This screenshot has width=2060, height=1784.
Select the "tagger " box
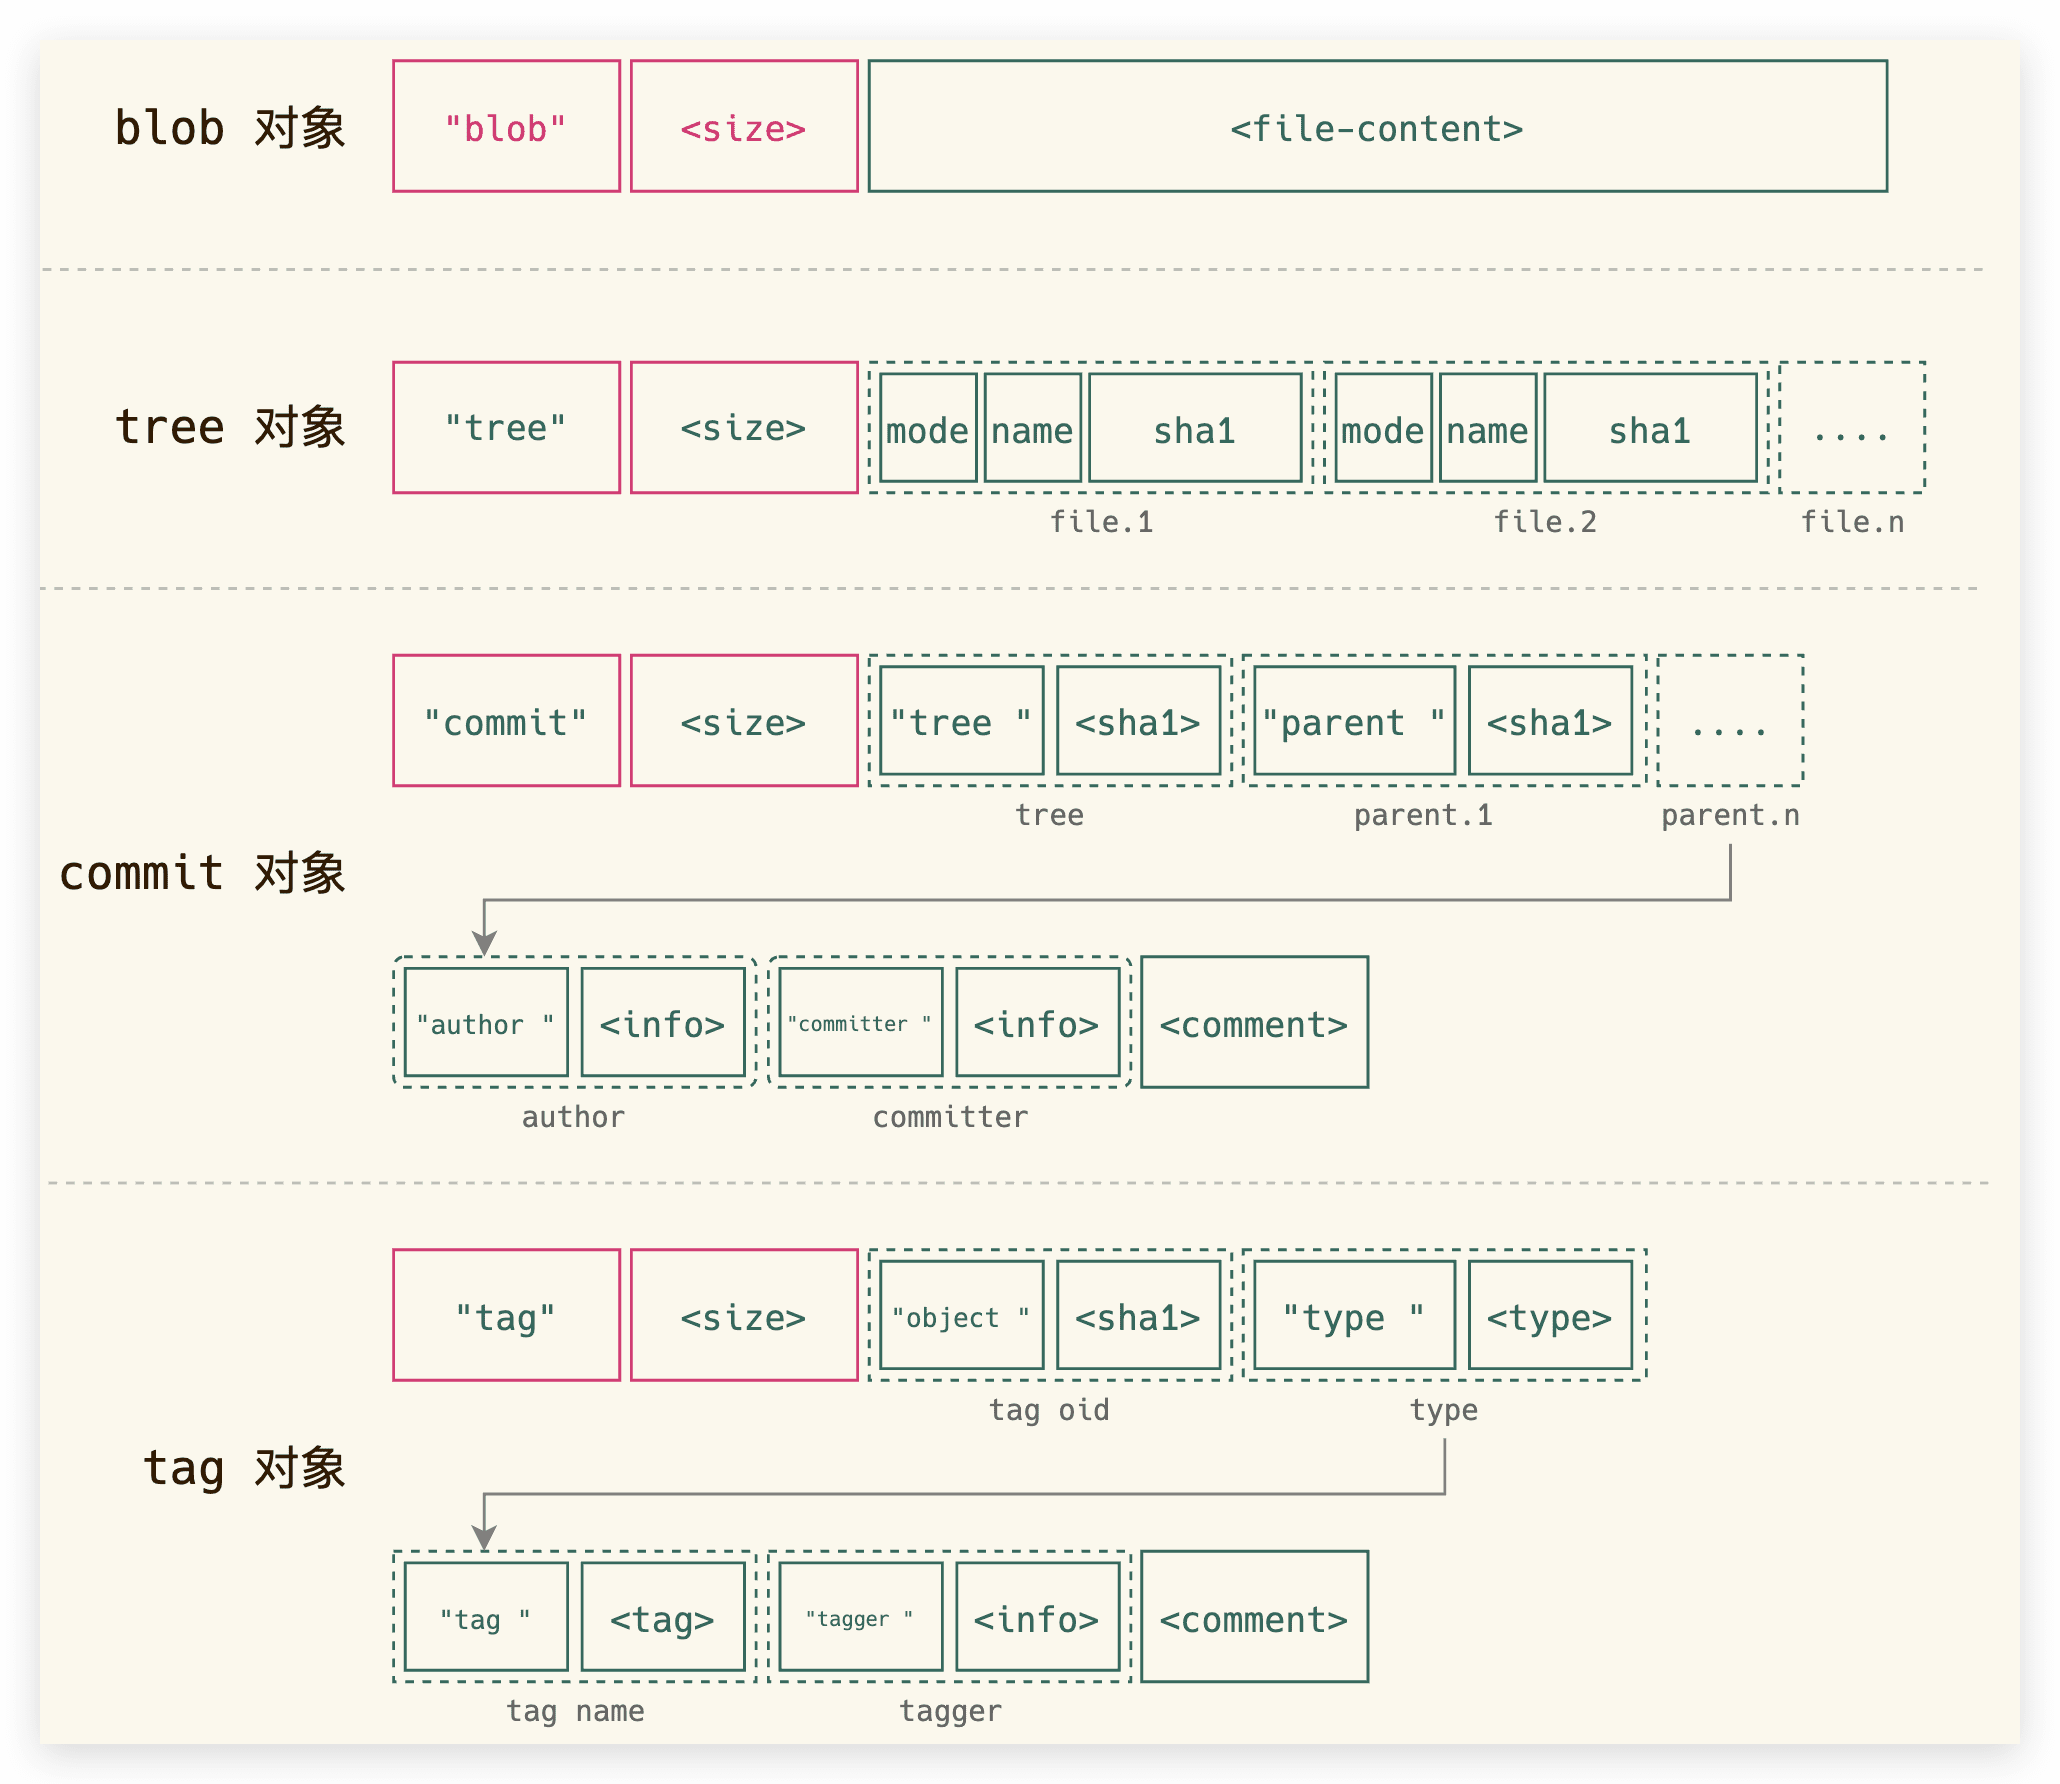[860, 1617]
